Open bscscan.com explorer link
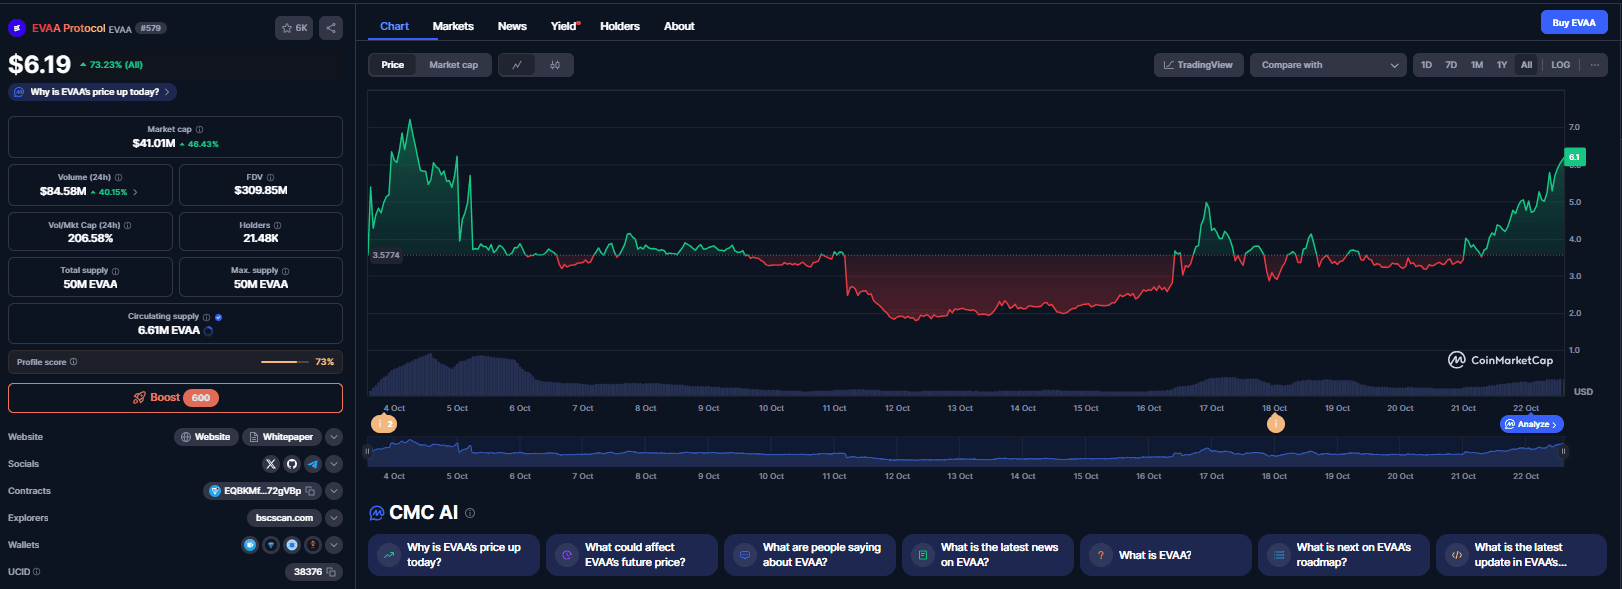This screenshot has width=1622, height=589. tap(284, 518)
